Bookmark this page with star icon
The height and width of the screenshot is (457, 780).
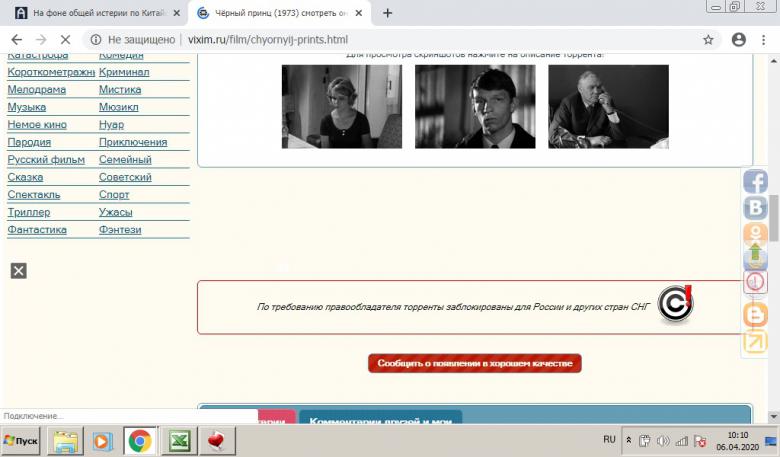coord(708,40)
